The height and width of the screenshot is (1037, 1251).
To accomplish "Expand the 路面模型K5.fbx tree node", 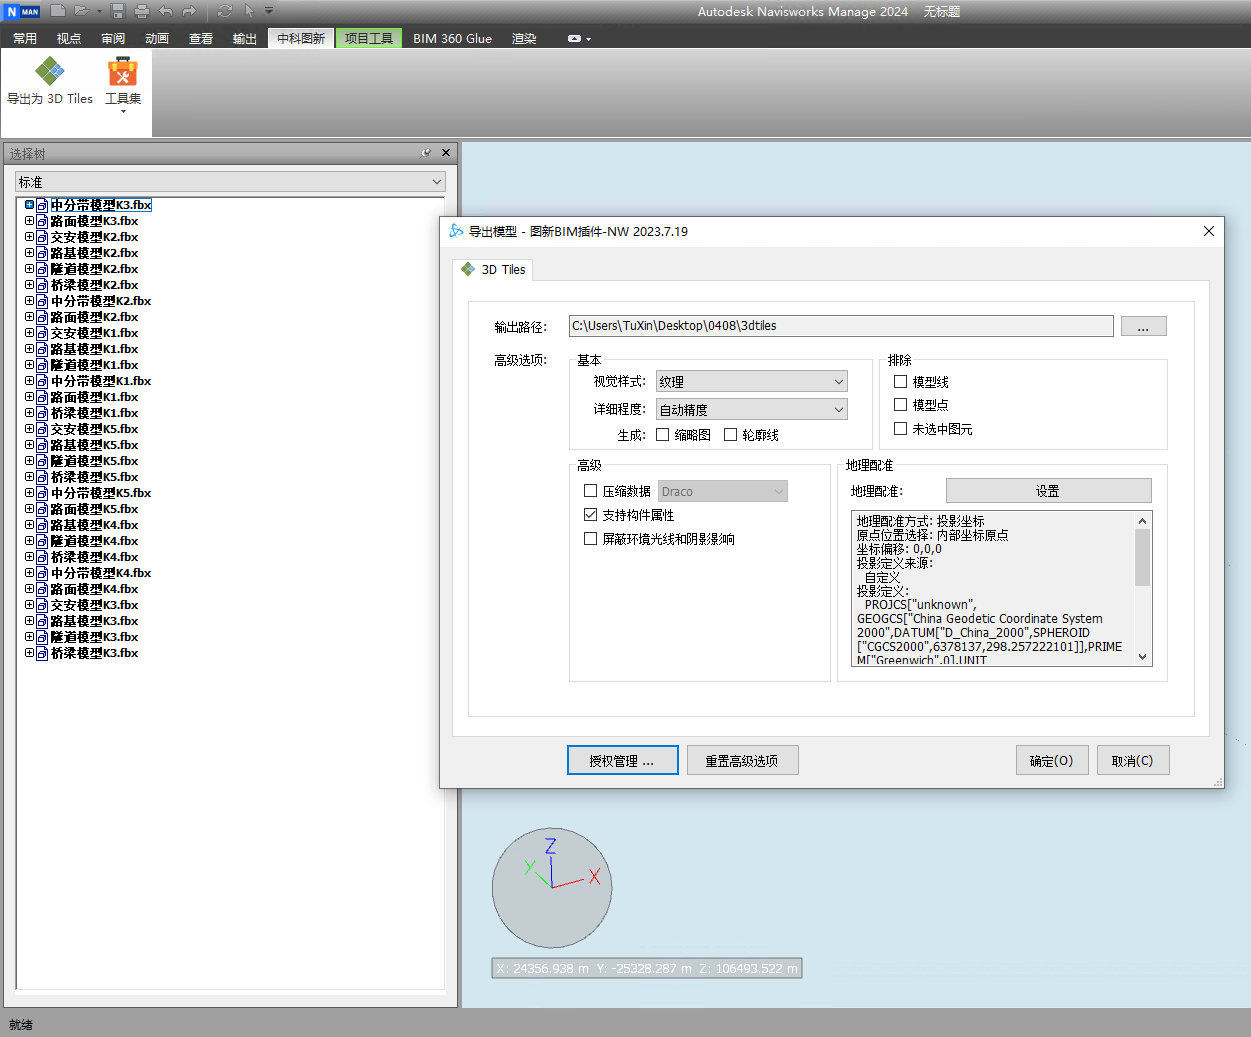I will pos(29,508).
